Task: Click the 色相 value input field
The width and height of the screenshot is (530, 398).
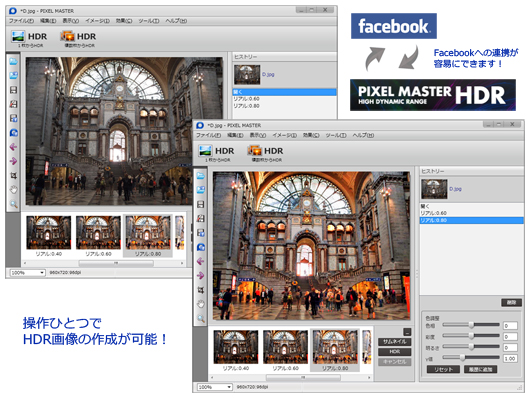Action: (510, 326)
